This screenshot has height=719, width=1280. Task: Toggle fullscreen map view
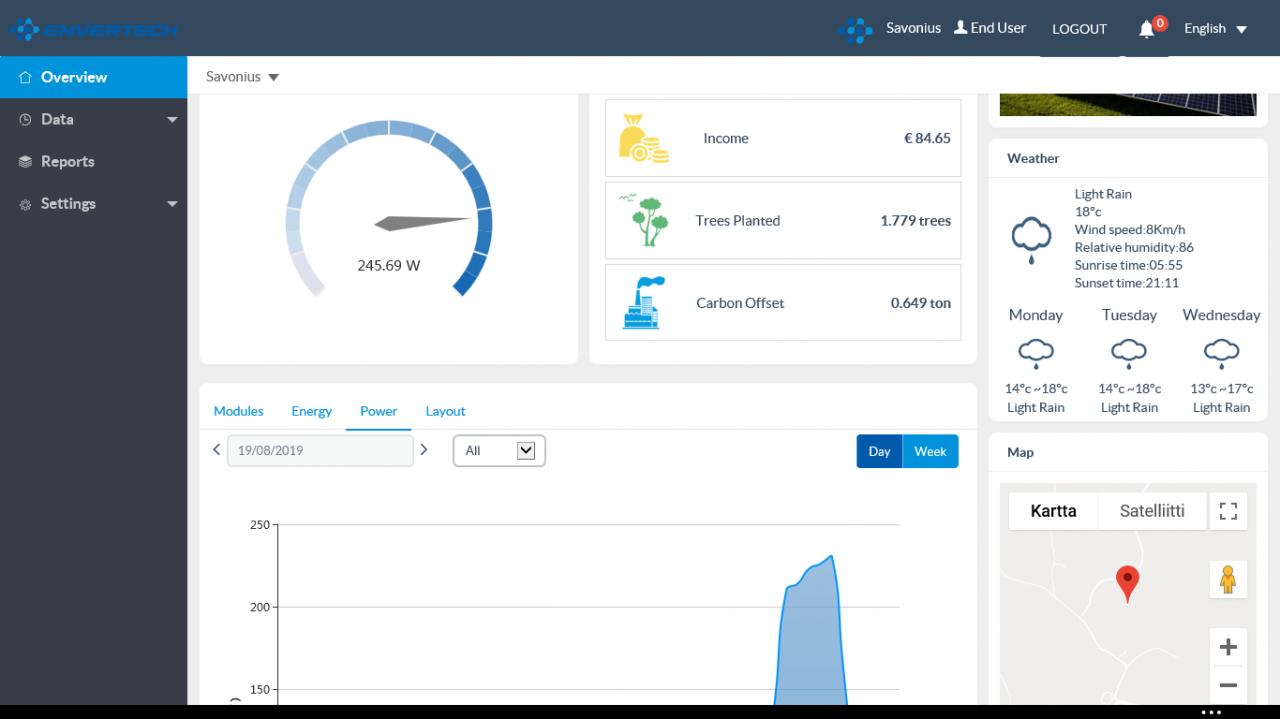coord(1228,511)
